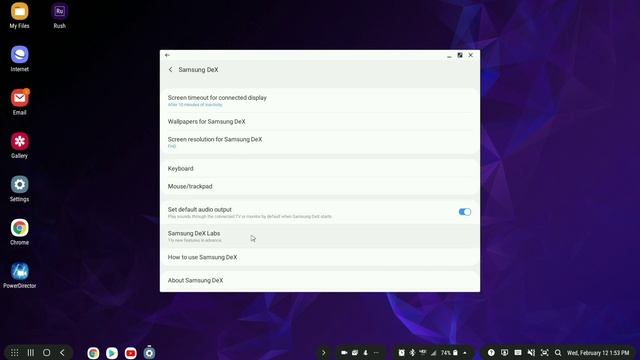Image resolution: width=640 pixels, height=360 pixels.
Task: Launch the Rush app icon
Action: [x=60, y=16]
